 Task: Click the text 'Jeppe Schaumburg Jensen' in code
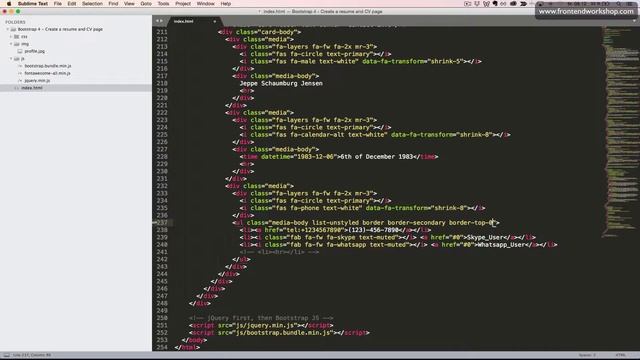[x=281, y=83]
